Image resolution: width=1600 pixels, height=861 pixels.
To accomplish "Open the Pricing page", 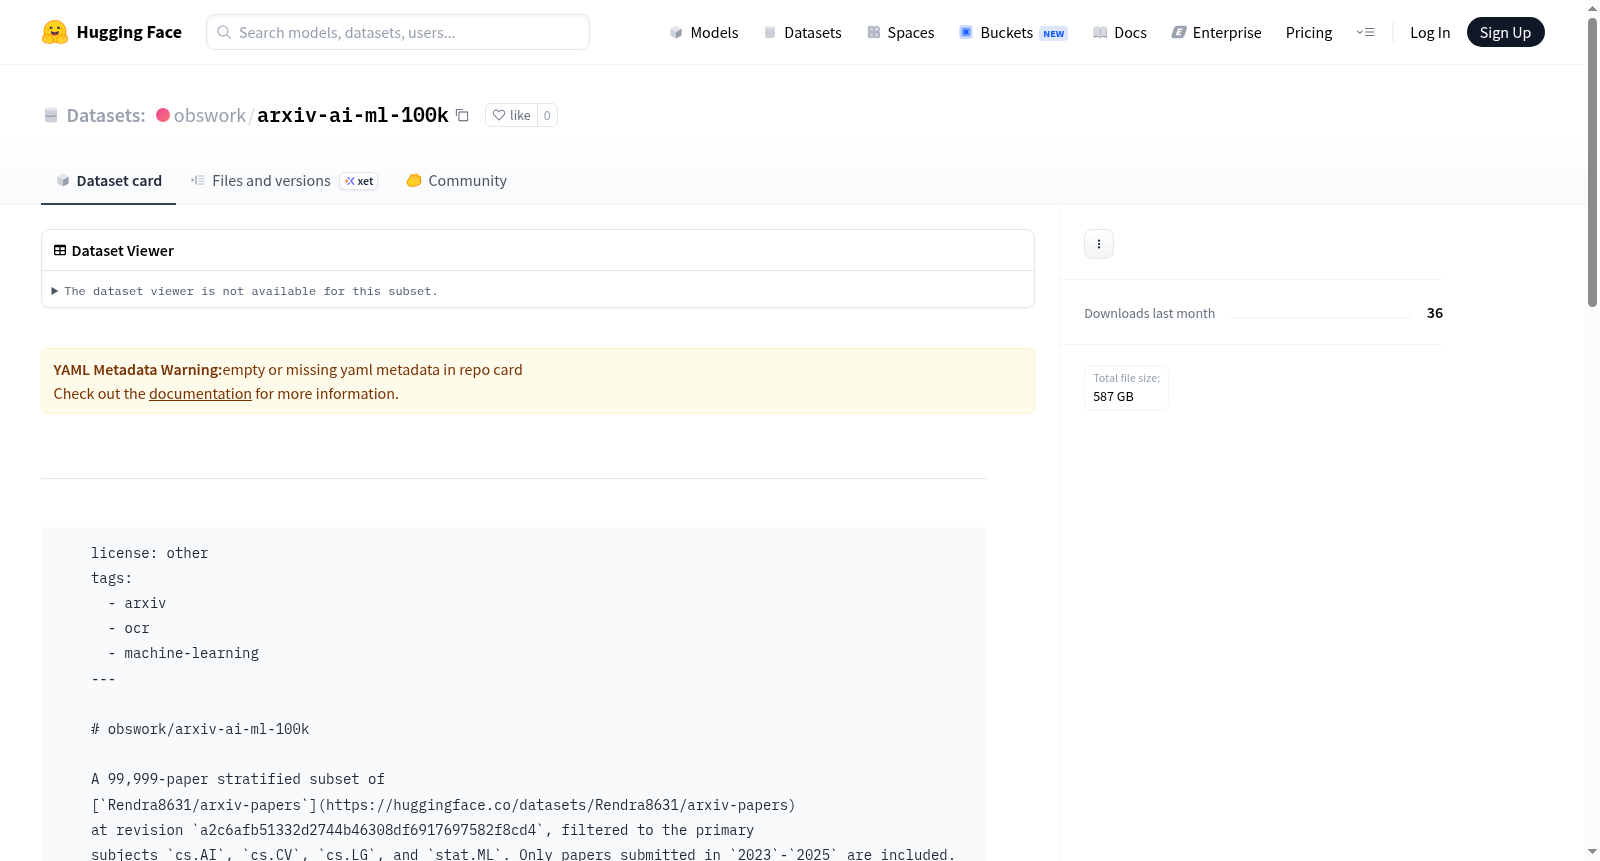I will point(1309,32).
